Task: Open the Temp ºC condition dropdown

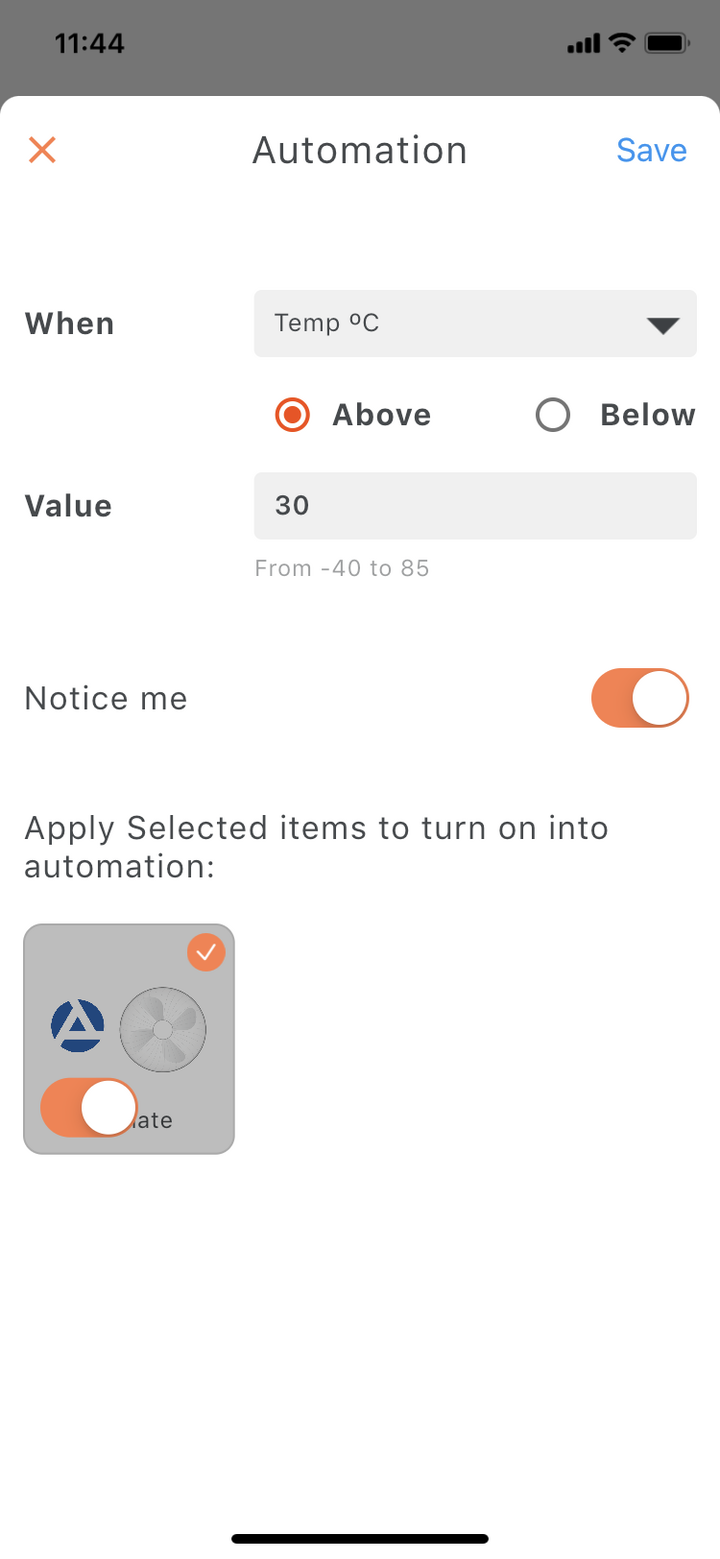Action: click(475, 323)
